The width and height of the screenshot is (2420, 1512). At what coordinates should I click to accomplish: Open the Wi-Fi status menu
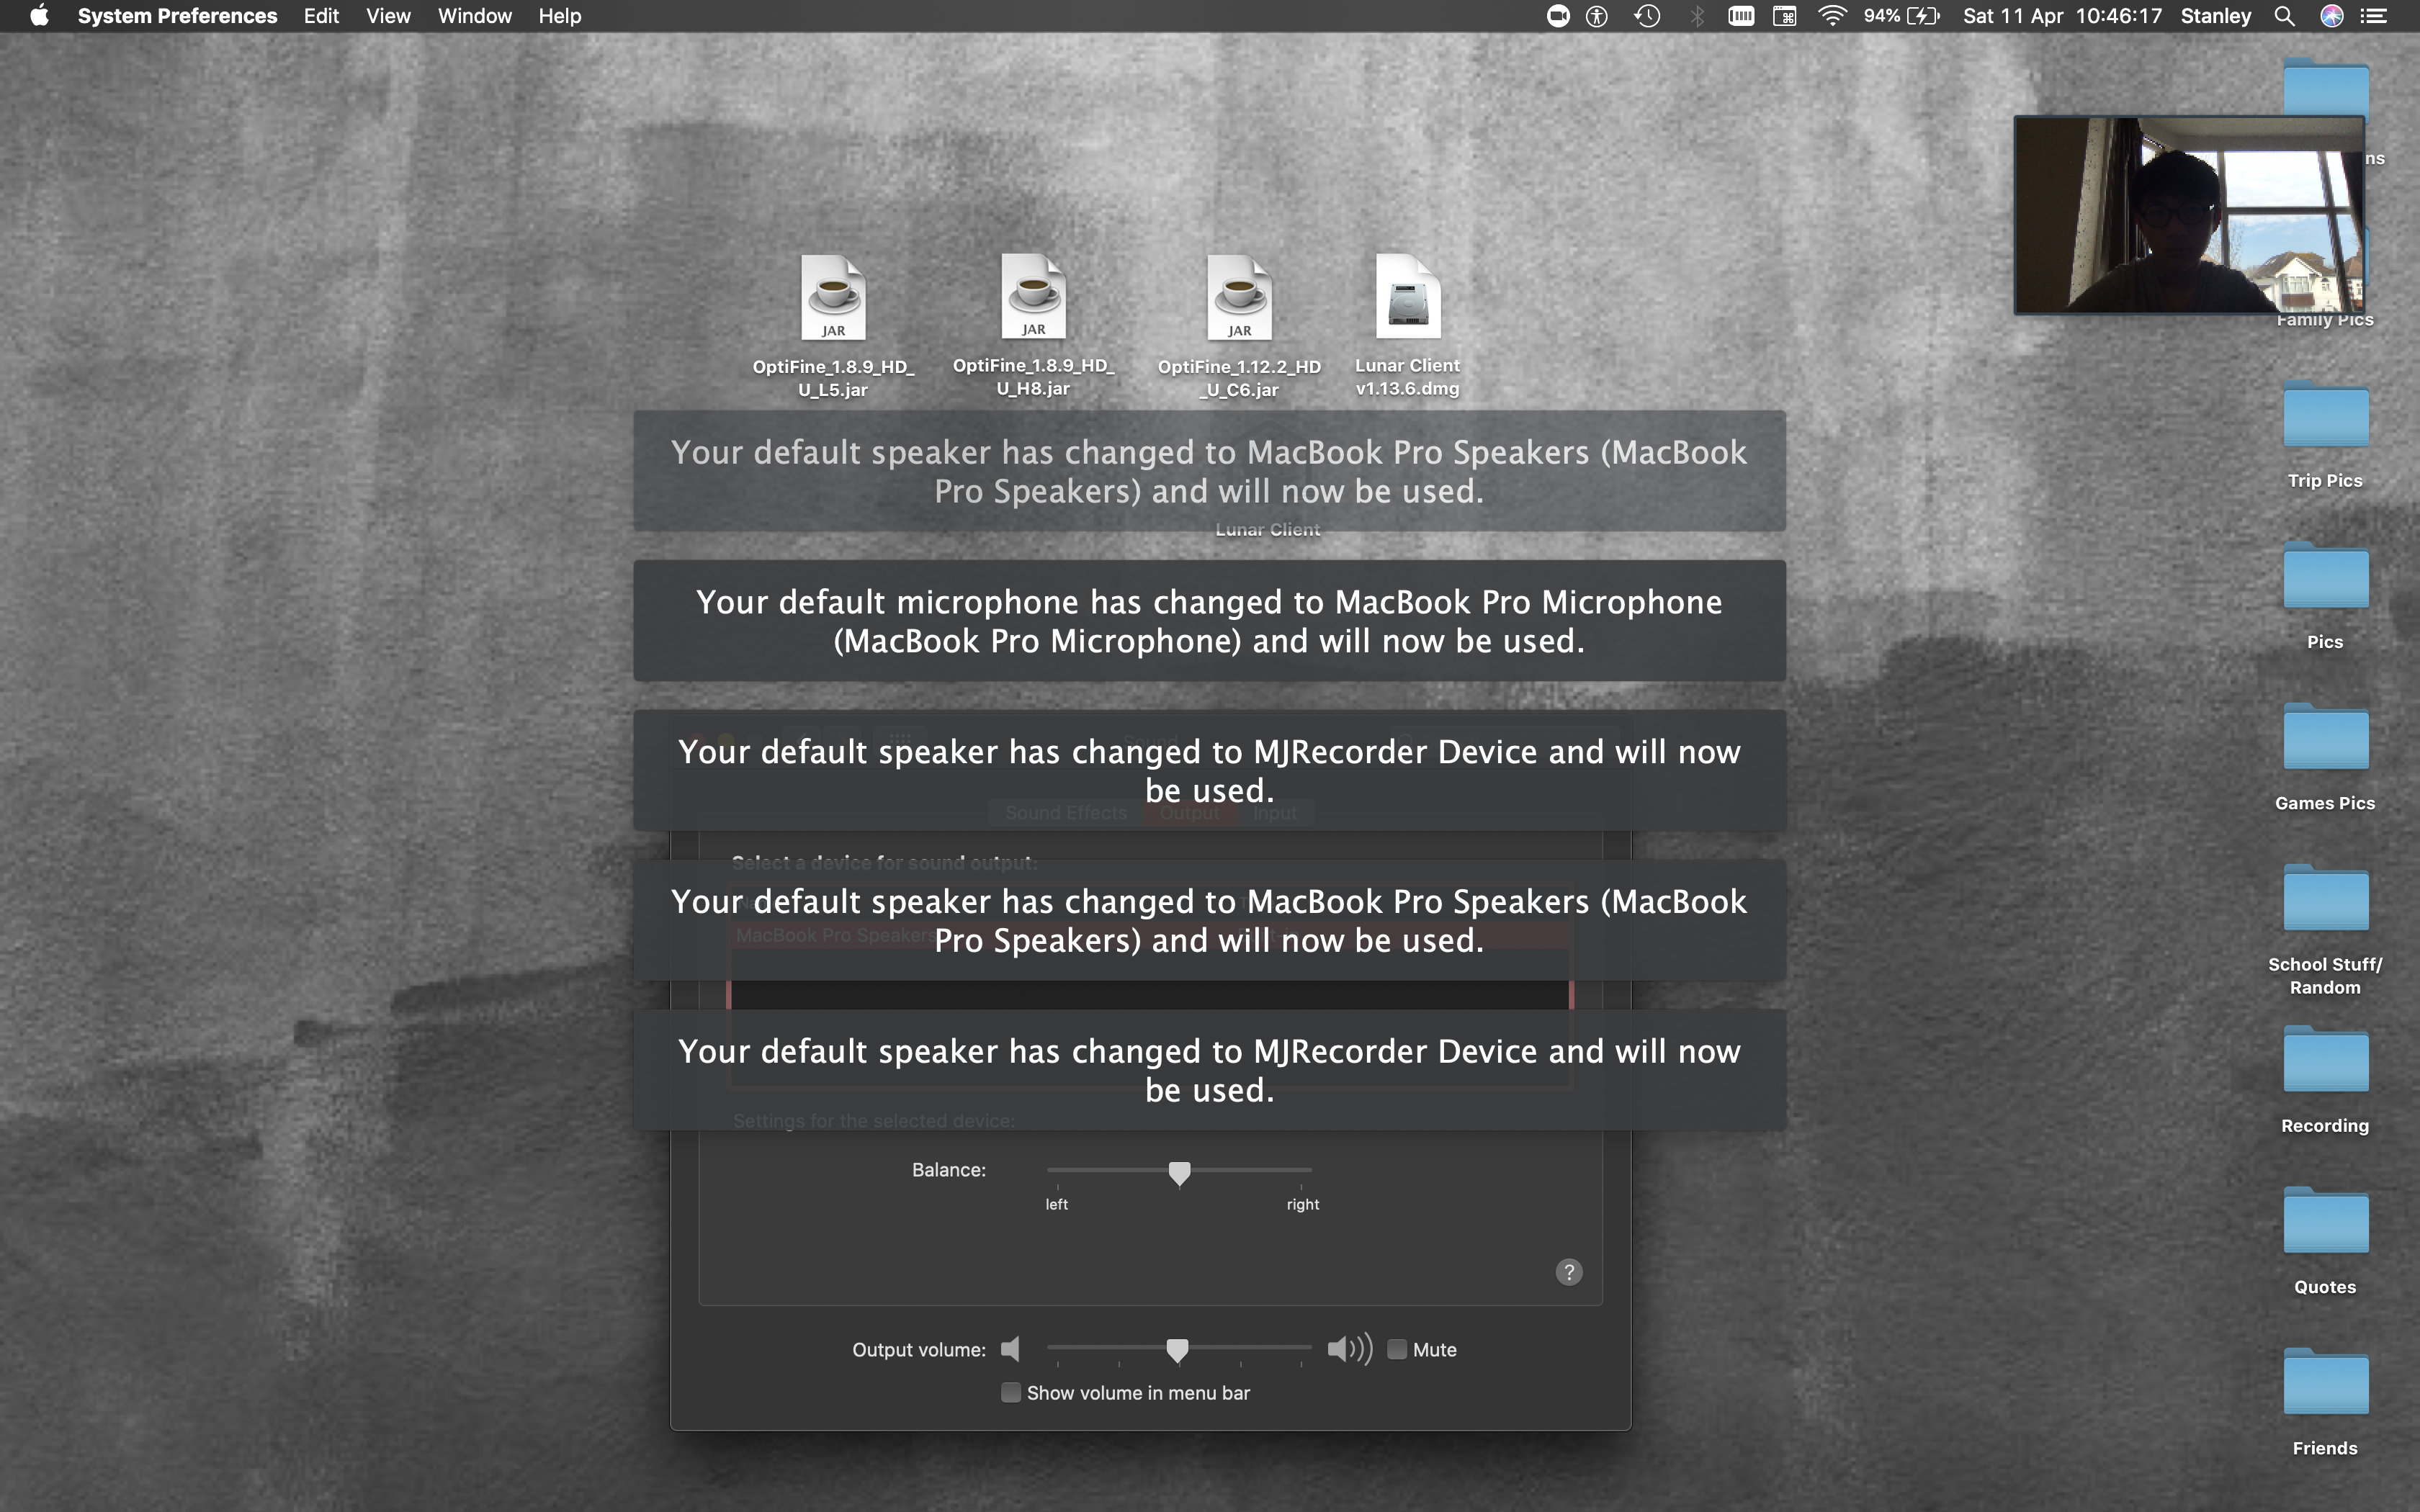pyautogui.click(x=1831, y=16)
